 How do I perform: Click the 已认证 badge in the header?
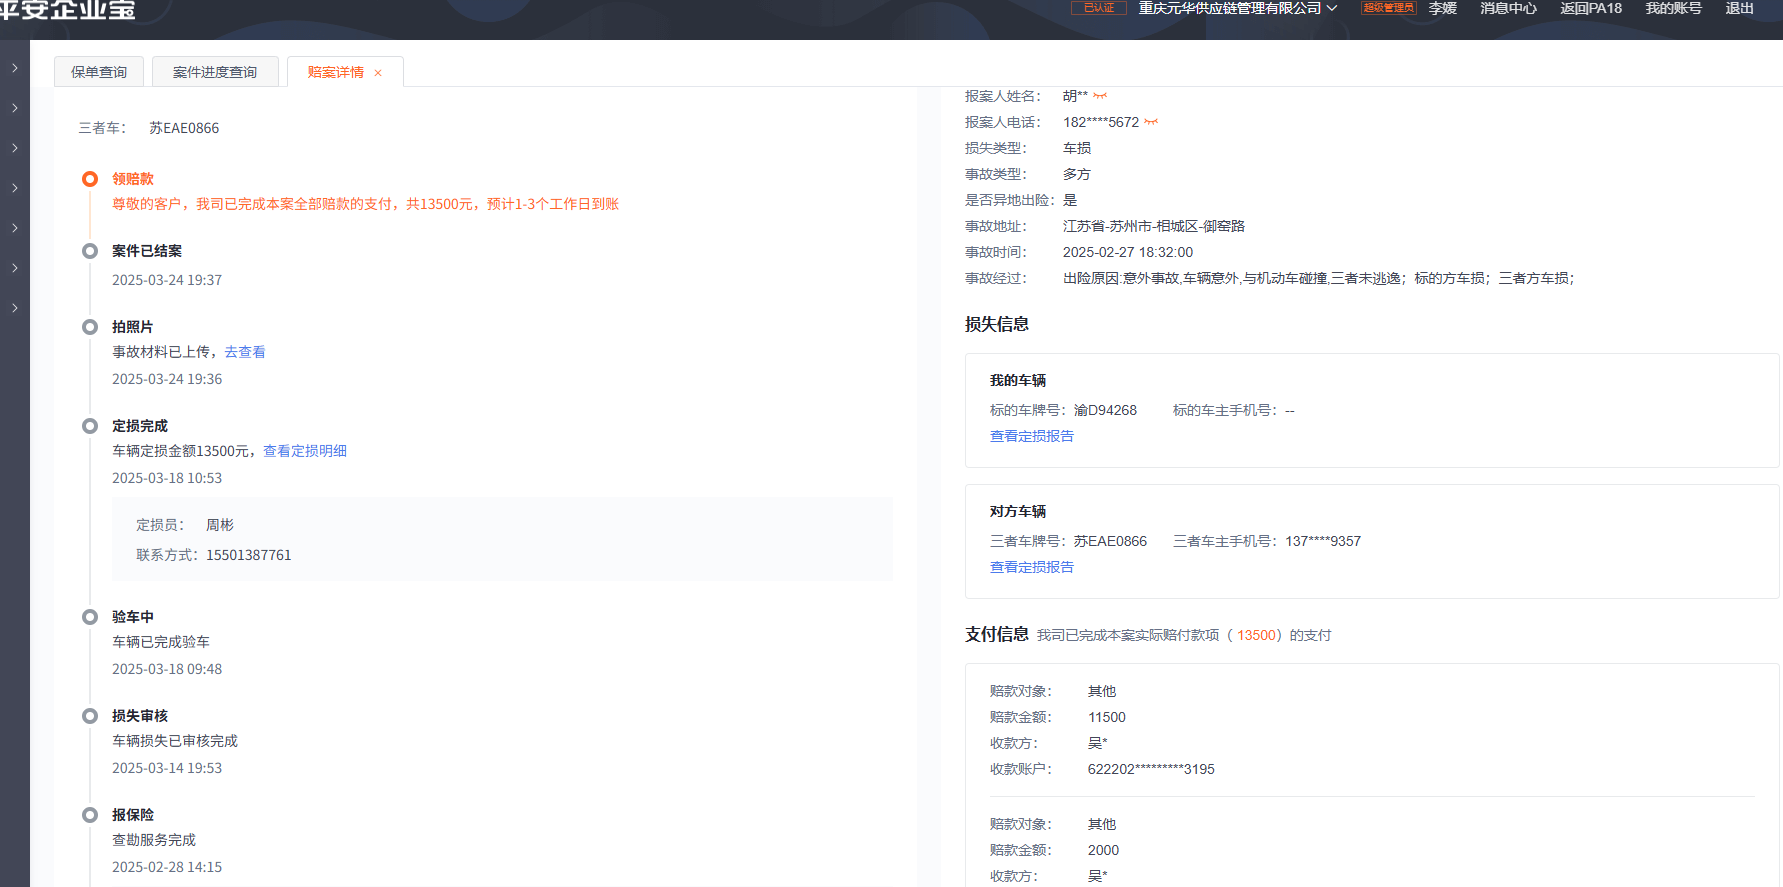click(x=1098, y=8)
